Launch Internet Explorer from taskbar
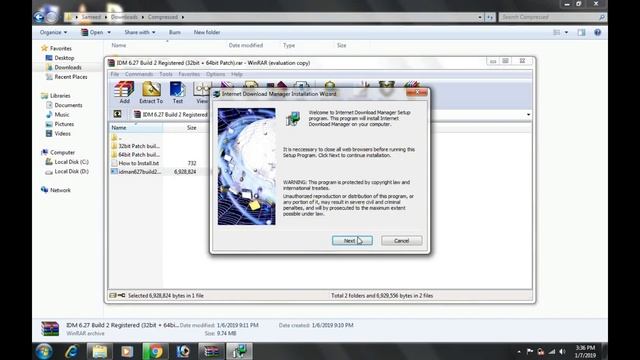The height and width of the screenshot is (360, 640). (72, 351)
